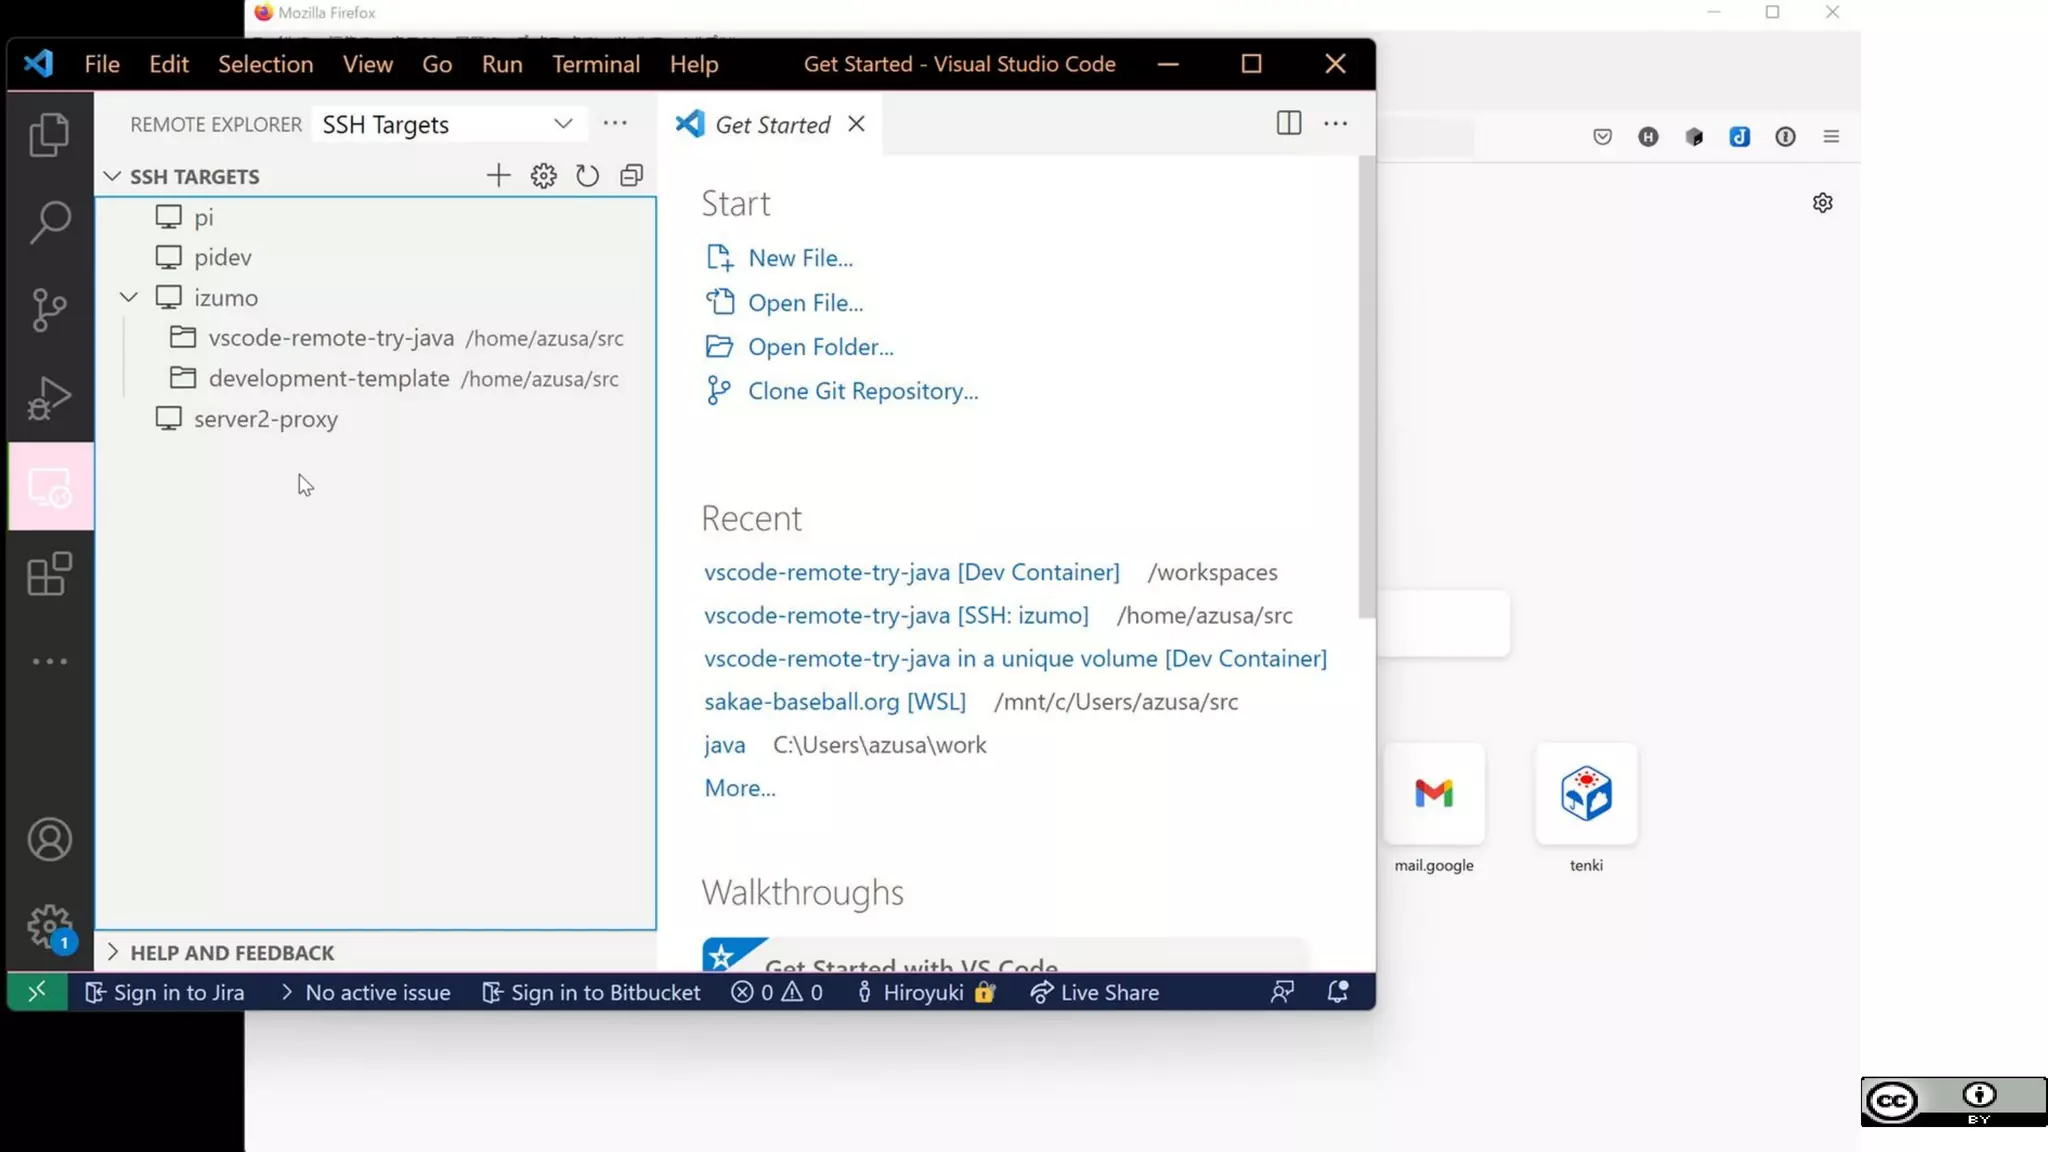Image resolution: width=2048 pixels, height=1152 pixels.
Task: Split the editor to the right
Action: point(1288,123)
